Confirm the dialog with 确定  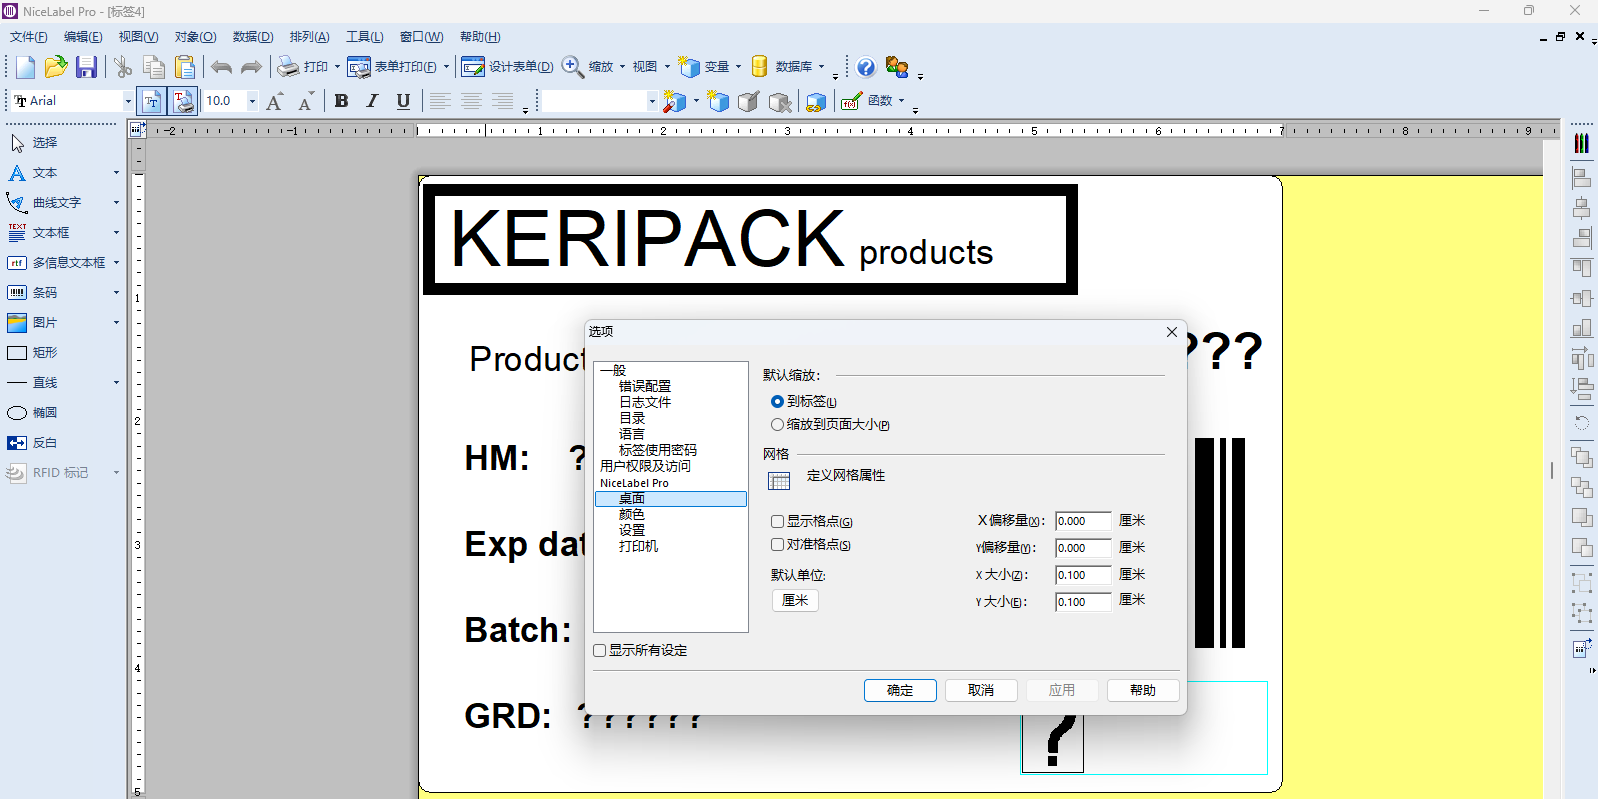(x=900, y=690)
